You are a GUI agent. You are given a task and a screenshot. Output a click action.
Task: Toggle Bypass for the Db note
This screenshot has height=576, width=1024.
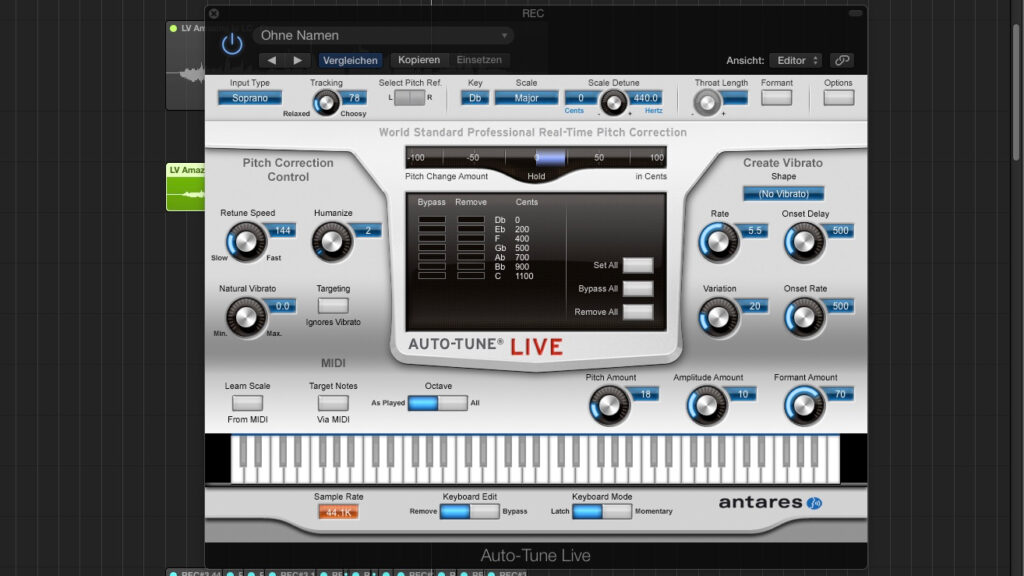point(432,220)
